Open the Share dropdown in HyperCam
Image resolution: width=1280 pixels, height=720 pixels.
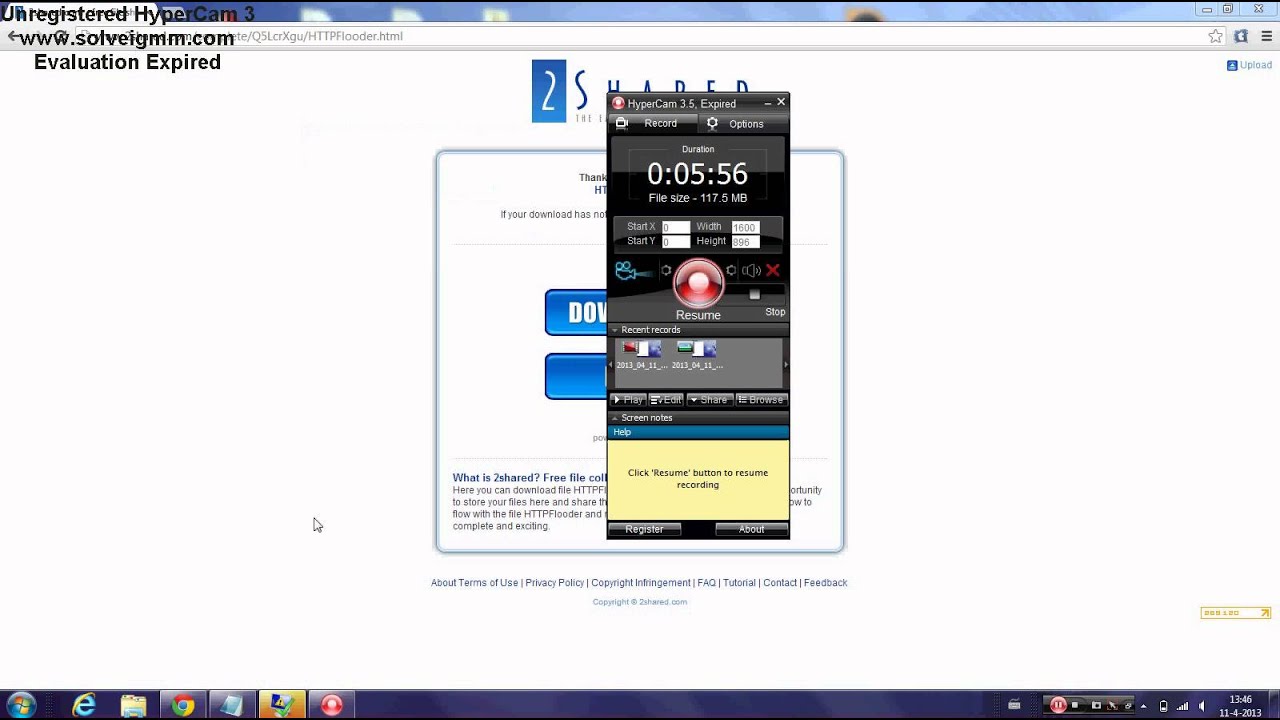[709, 400]
